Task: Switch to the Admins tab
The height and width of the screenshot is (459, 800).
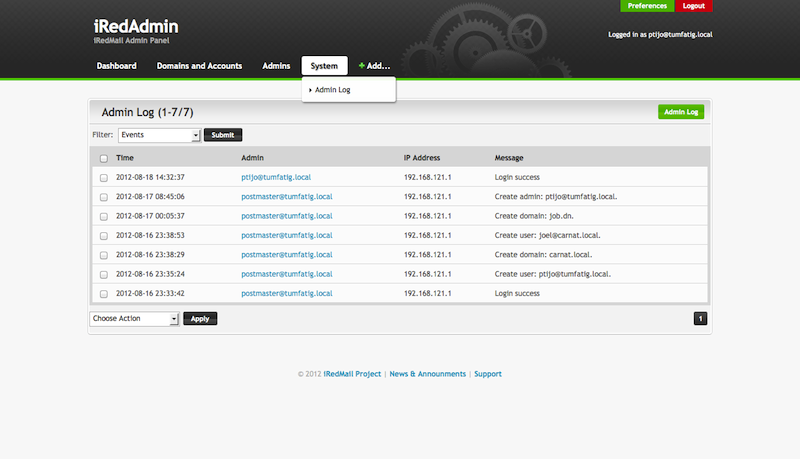Action: coord(276,66)
